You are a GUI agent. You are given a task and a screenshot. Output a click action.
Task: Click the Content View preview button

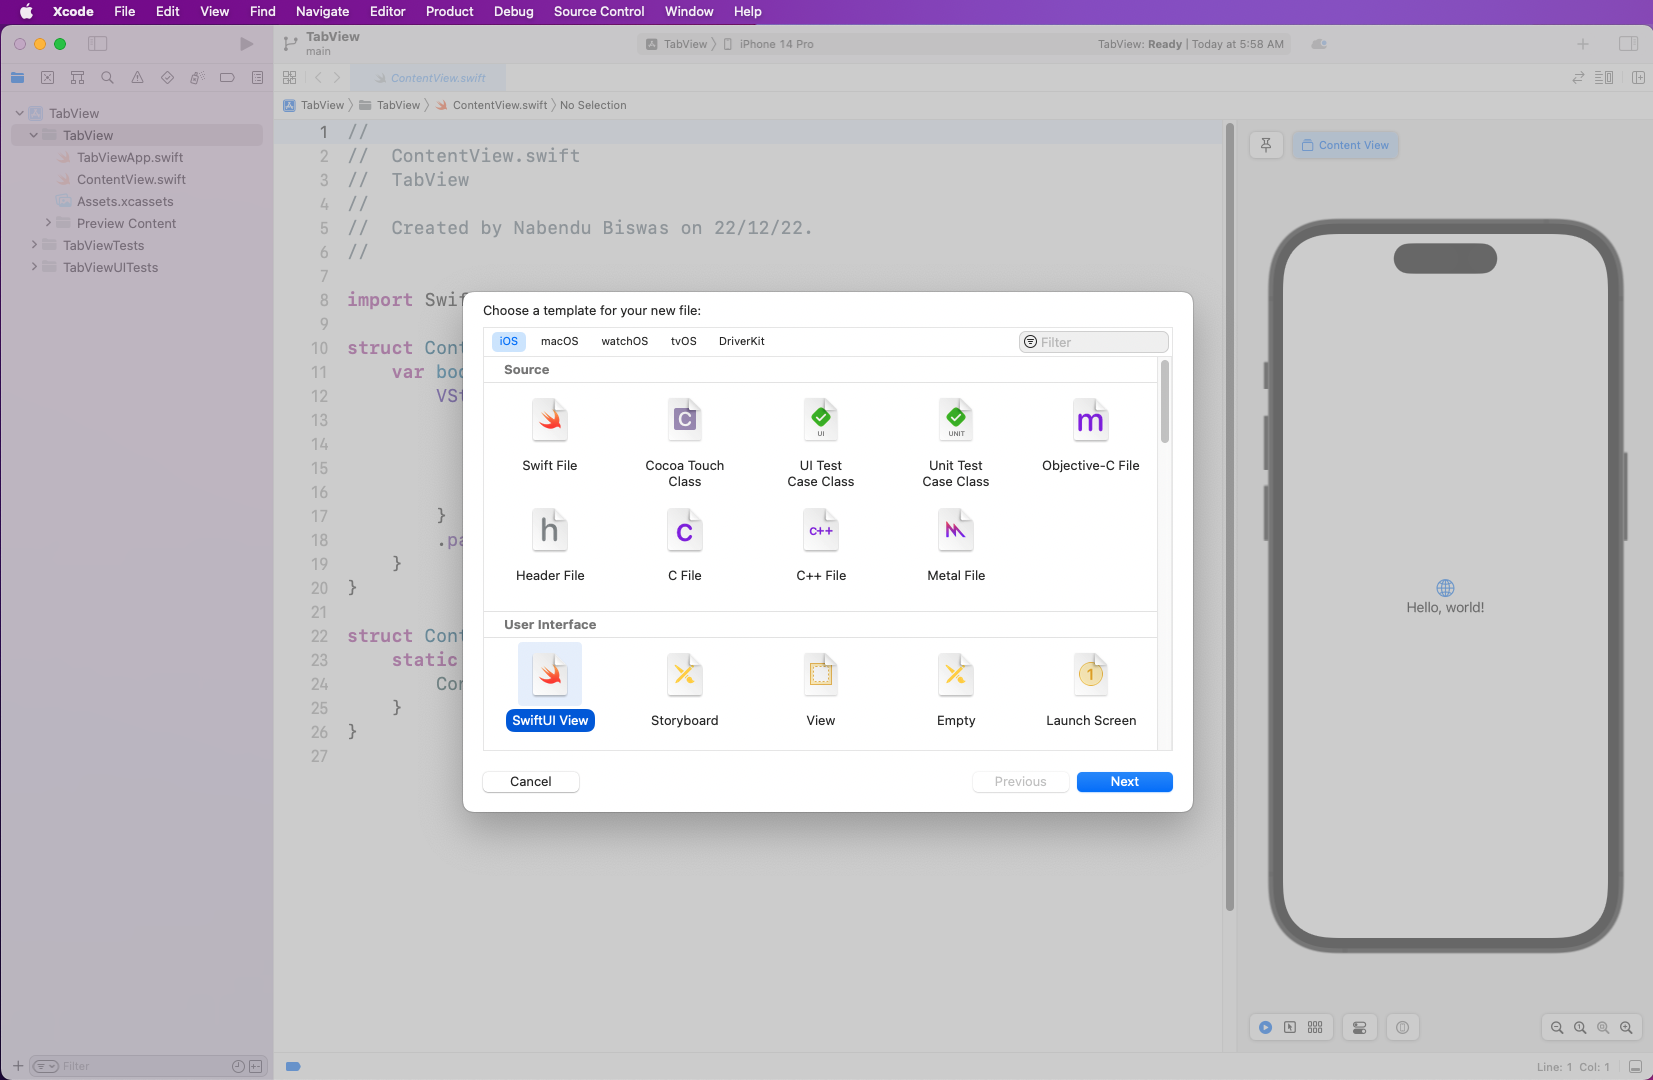pyautogui.click(x=1346, y=145)
